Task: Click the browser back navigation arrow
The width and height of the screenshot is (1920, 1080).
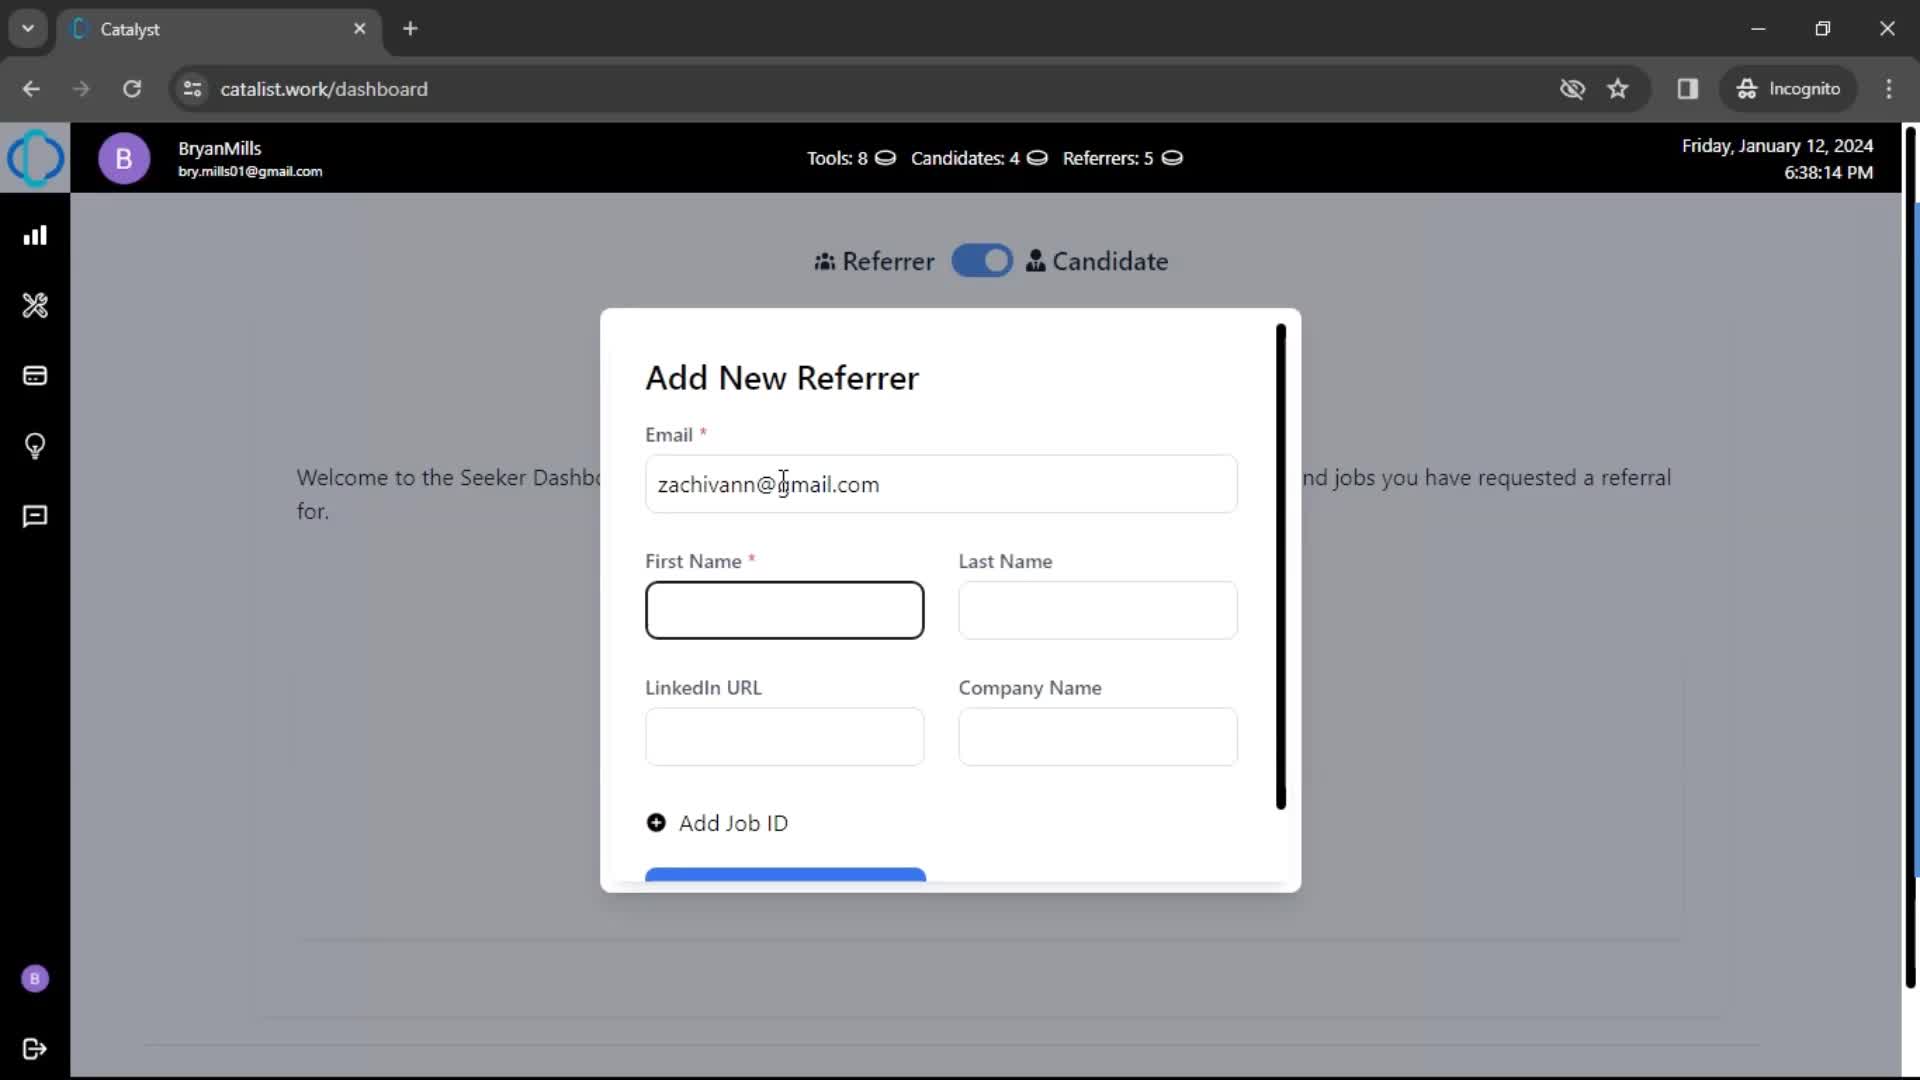Action: tap(30, 88)
